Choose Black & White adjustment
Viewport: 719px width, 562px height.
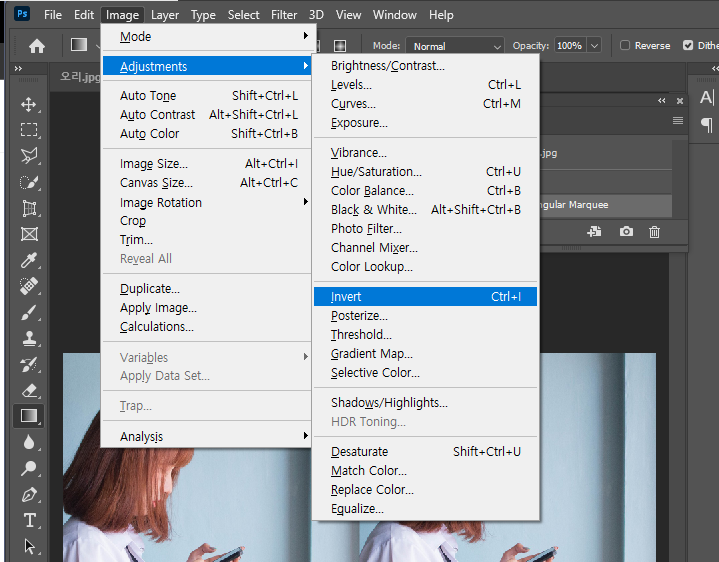tap(426, 209)
